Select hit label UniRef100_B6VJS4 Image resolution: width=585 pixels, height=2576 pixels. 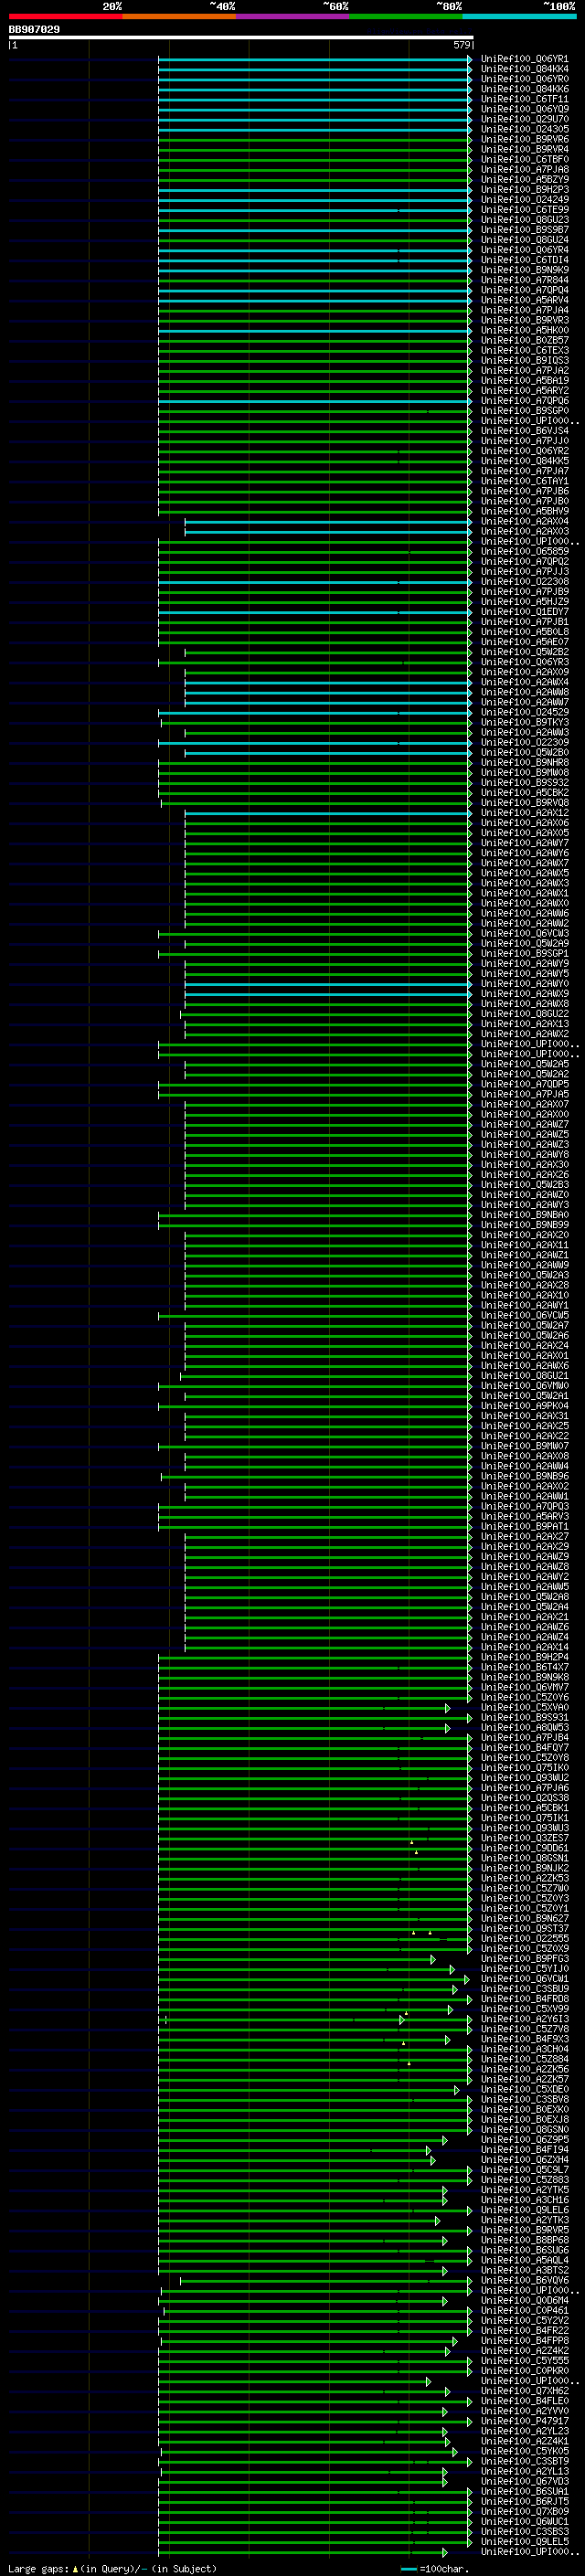(525, 431)
